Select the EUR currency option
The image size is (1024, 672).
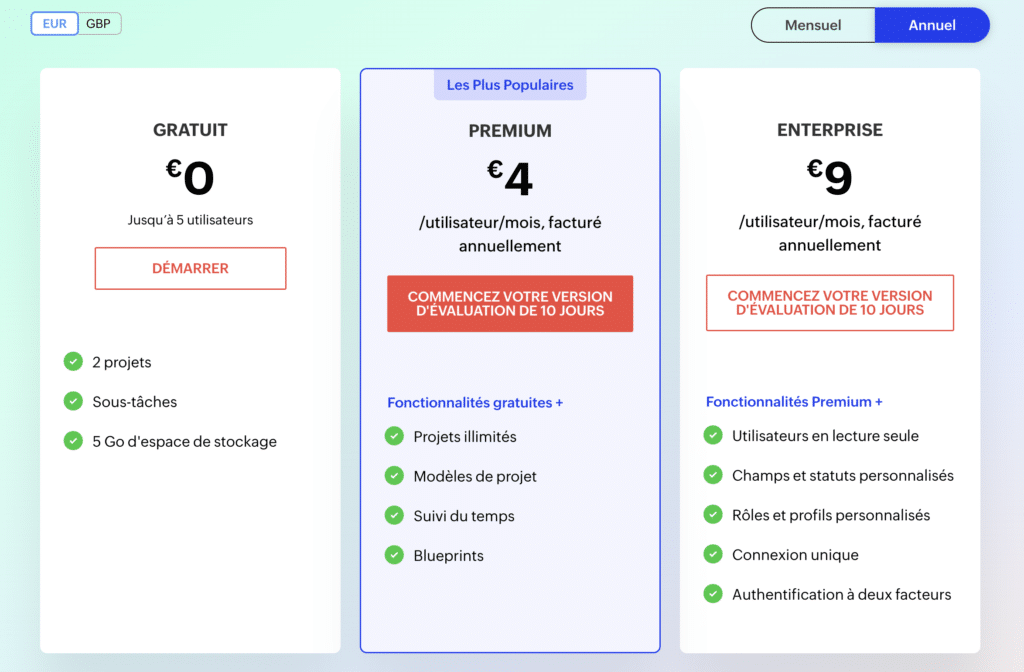point(54,24)
